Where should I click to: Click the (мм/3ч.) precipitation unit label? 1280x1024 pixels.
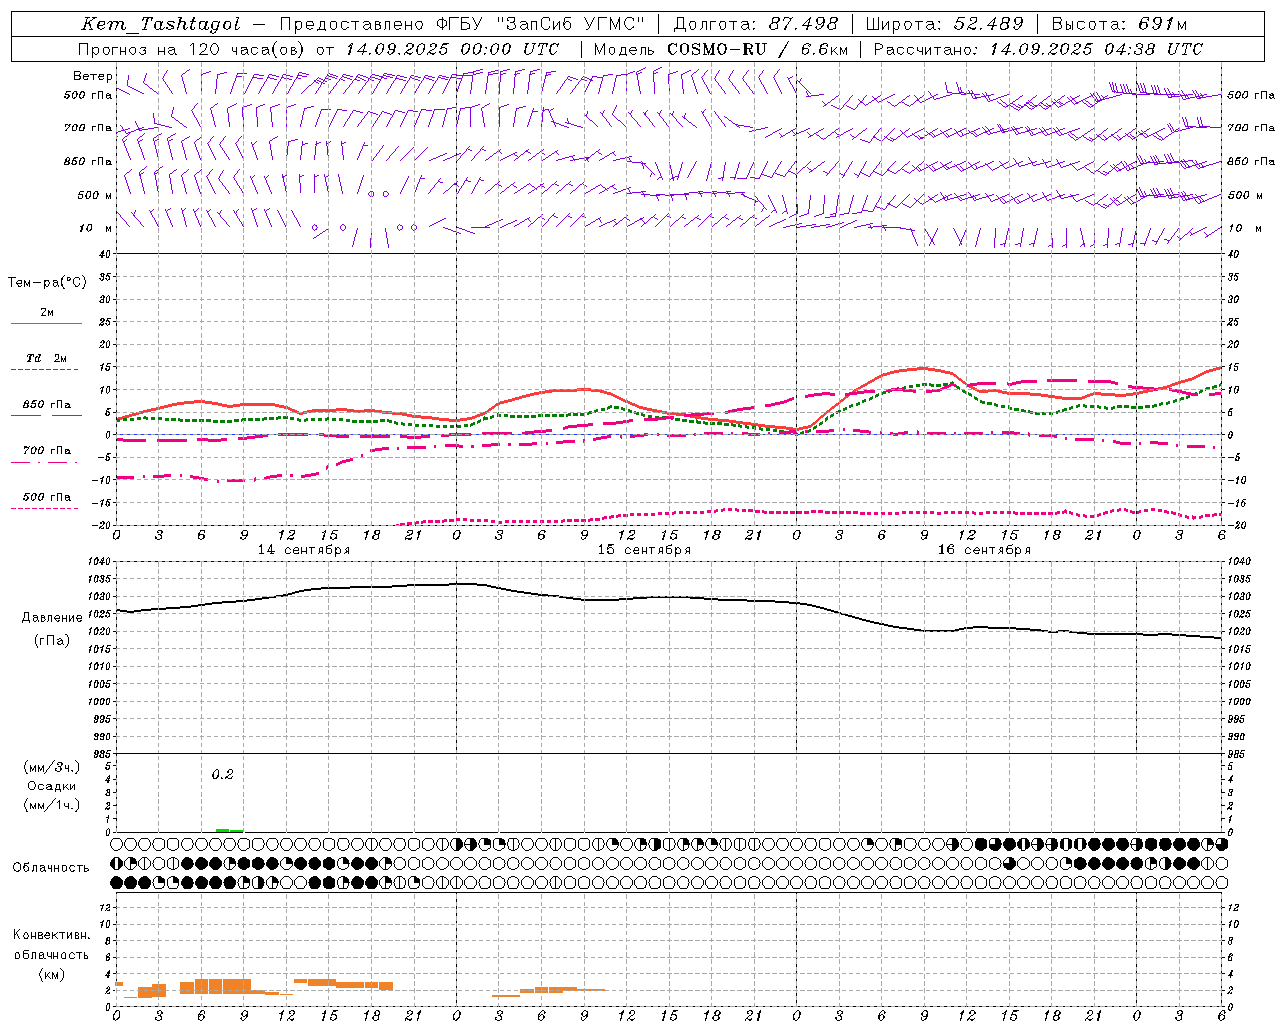(x=52, y=767)
